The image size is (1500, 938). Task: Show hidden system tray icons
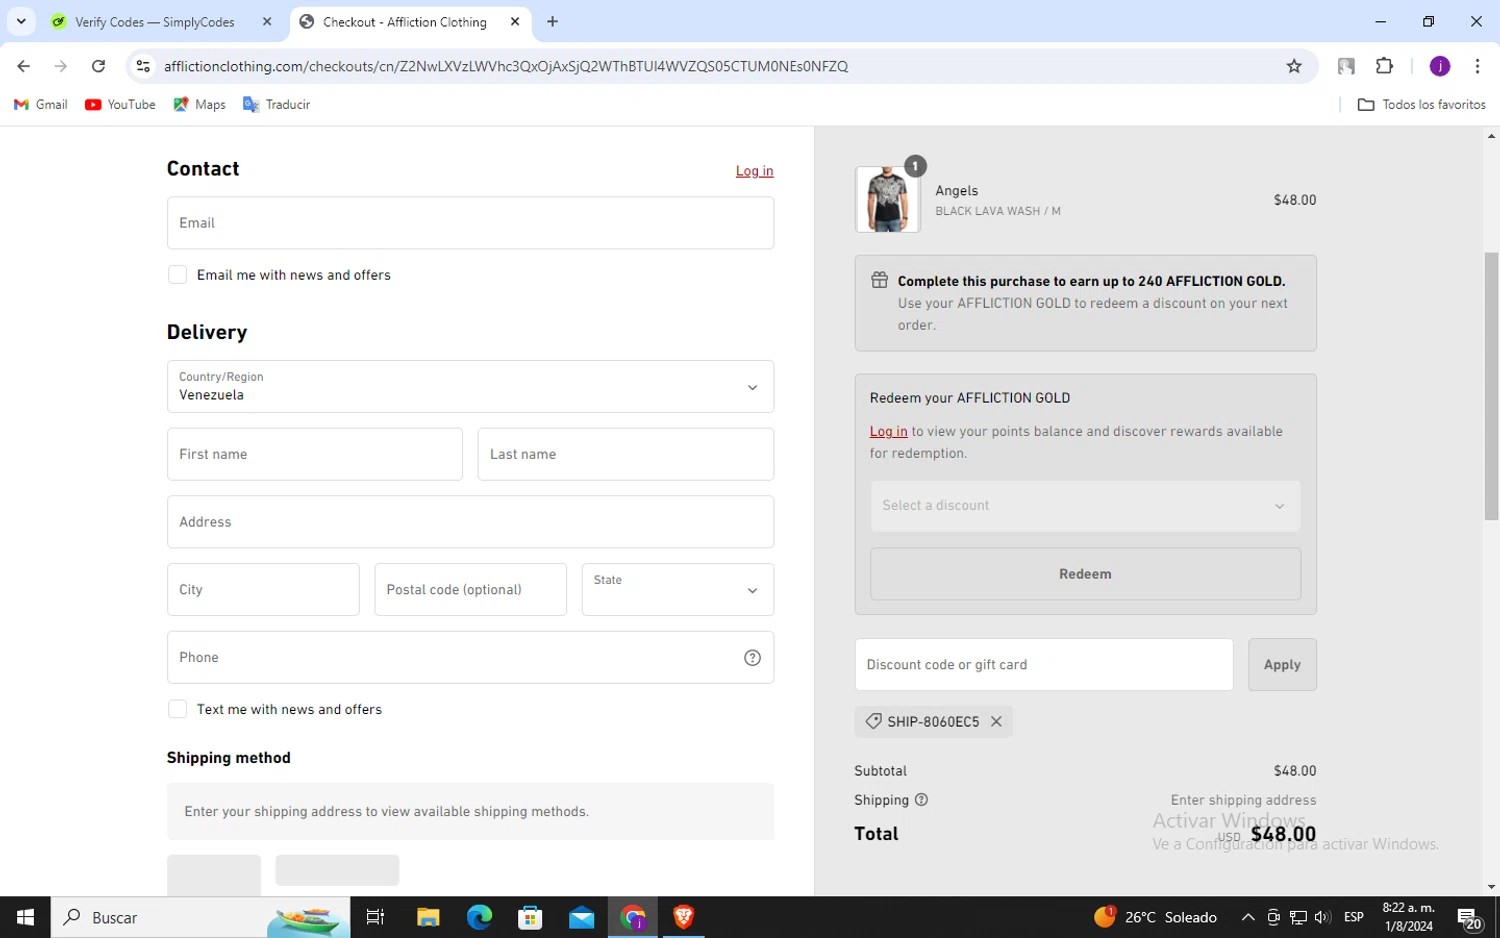tap(1248, 917)
